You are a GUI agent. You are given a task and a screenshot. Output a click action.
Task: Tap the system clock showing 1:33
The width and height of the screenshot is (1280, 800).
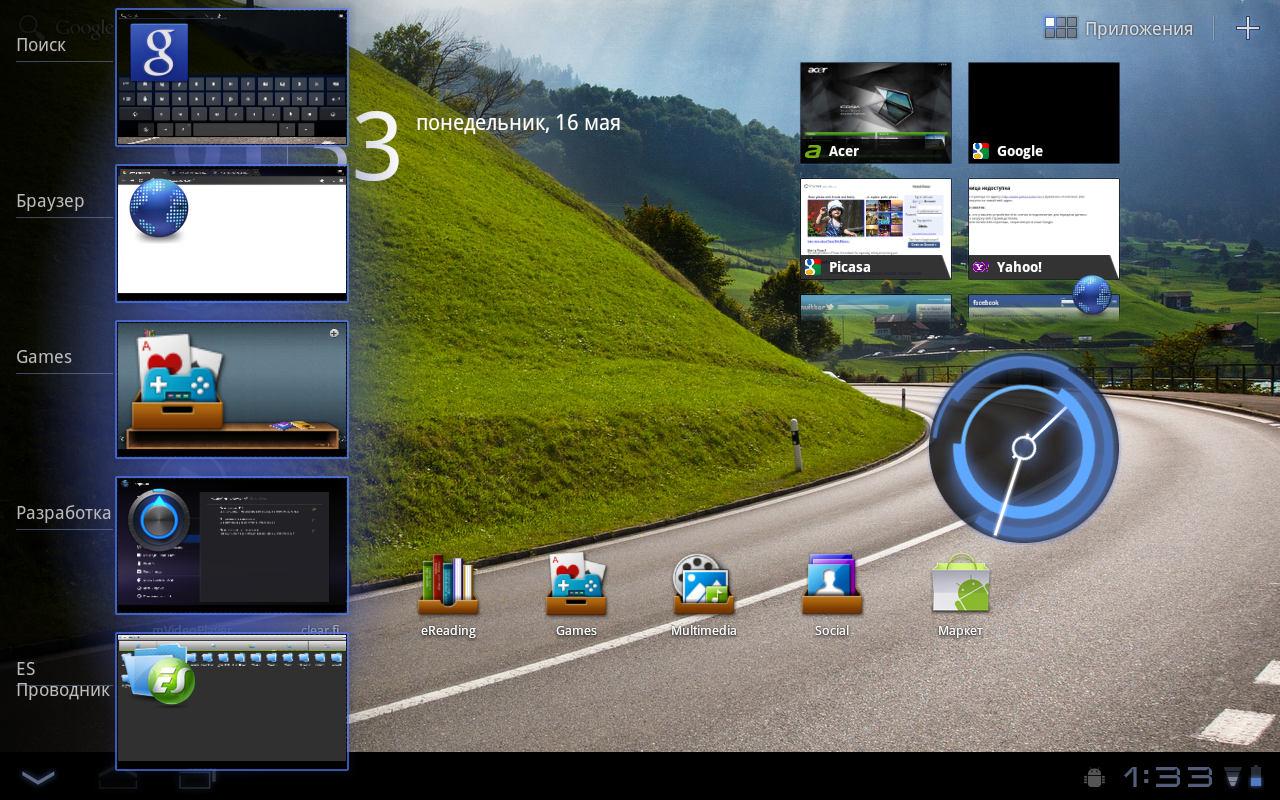point(1168,777)
